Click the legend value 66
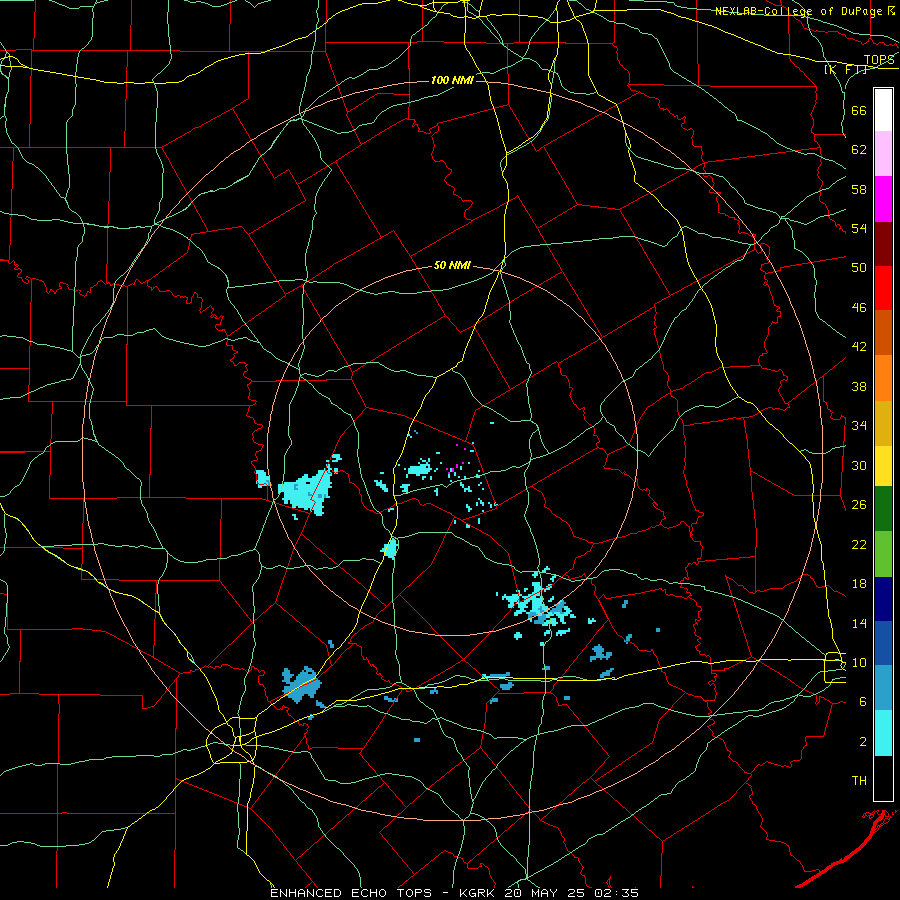Viewport: 900px width, 900px height. pyautogui.click(x=859, y=110)
